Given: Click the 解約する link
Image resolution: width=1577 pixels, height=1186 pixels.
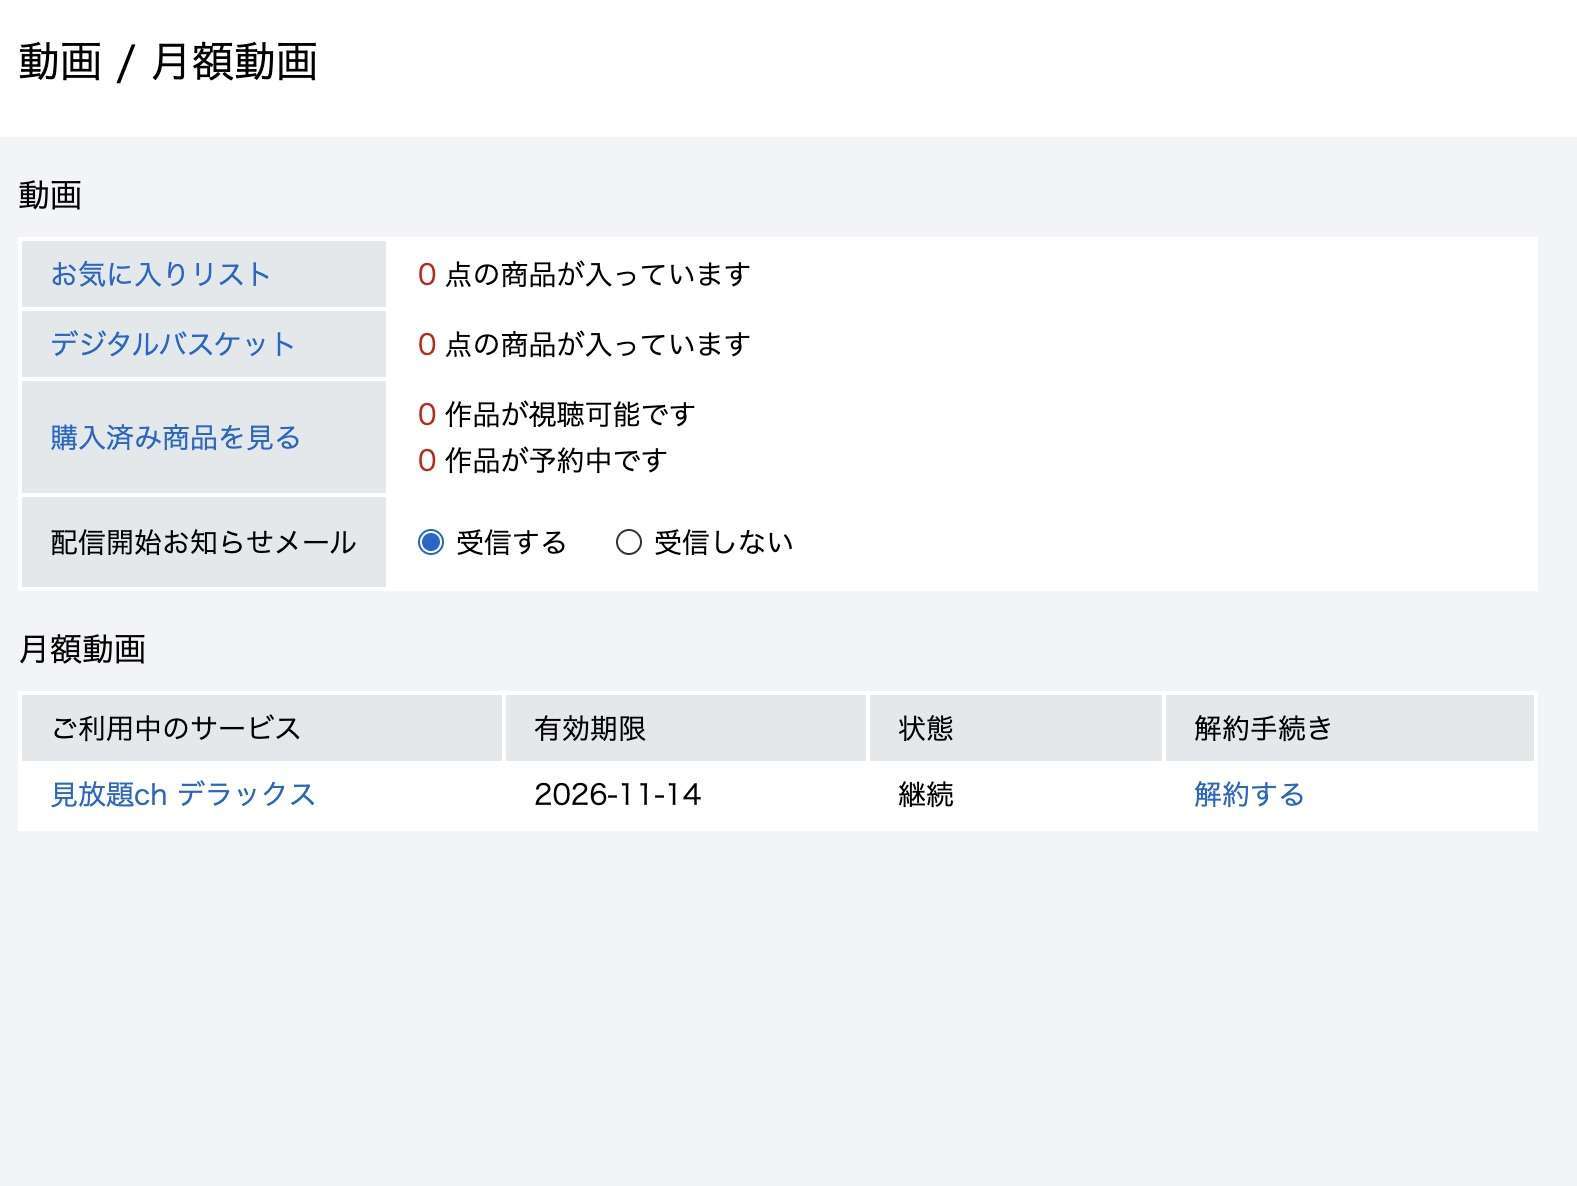Looking at the screenshot, I should [1249, 794].
